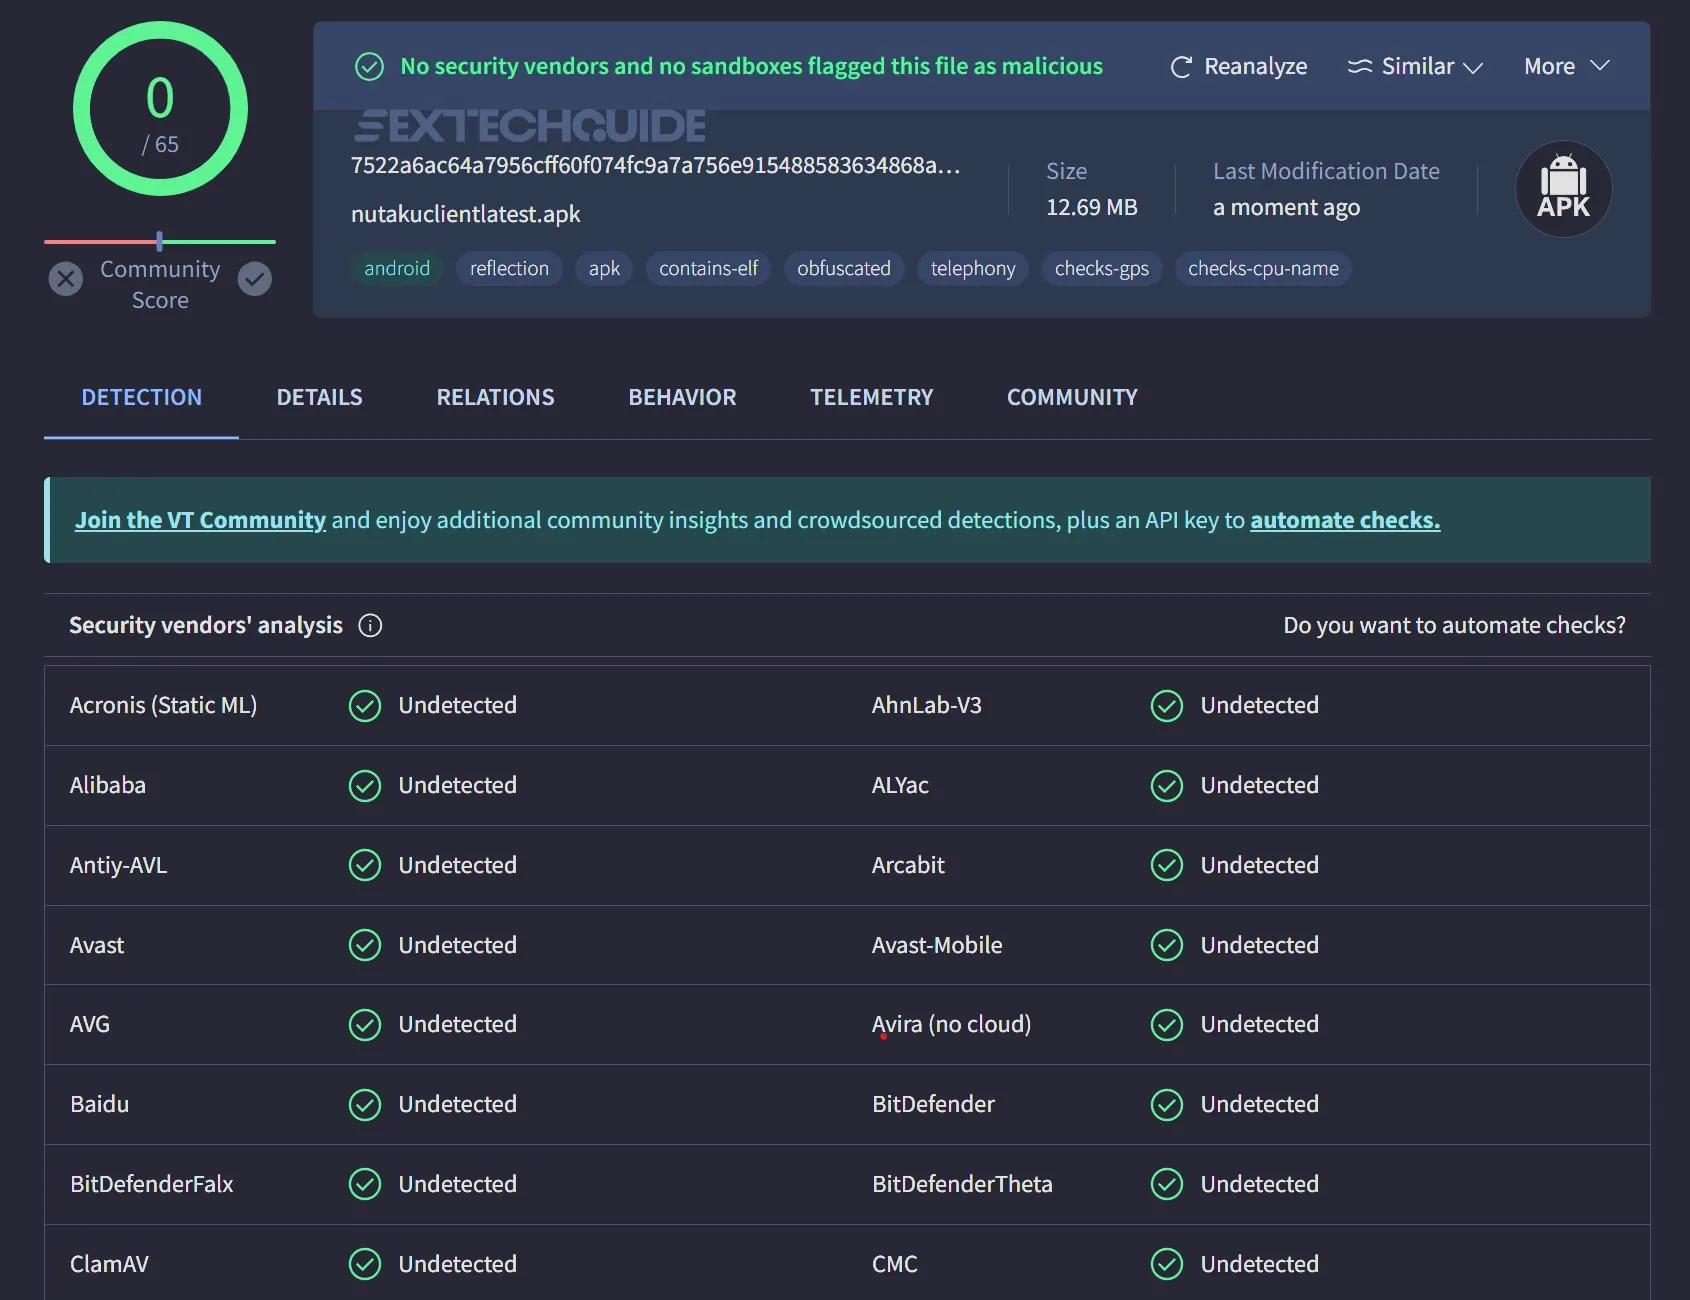This screenshot has height=1300, width=1690.
Task: Open the Similar dropdown chevron
Action: tap(1473, 67)
